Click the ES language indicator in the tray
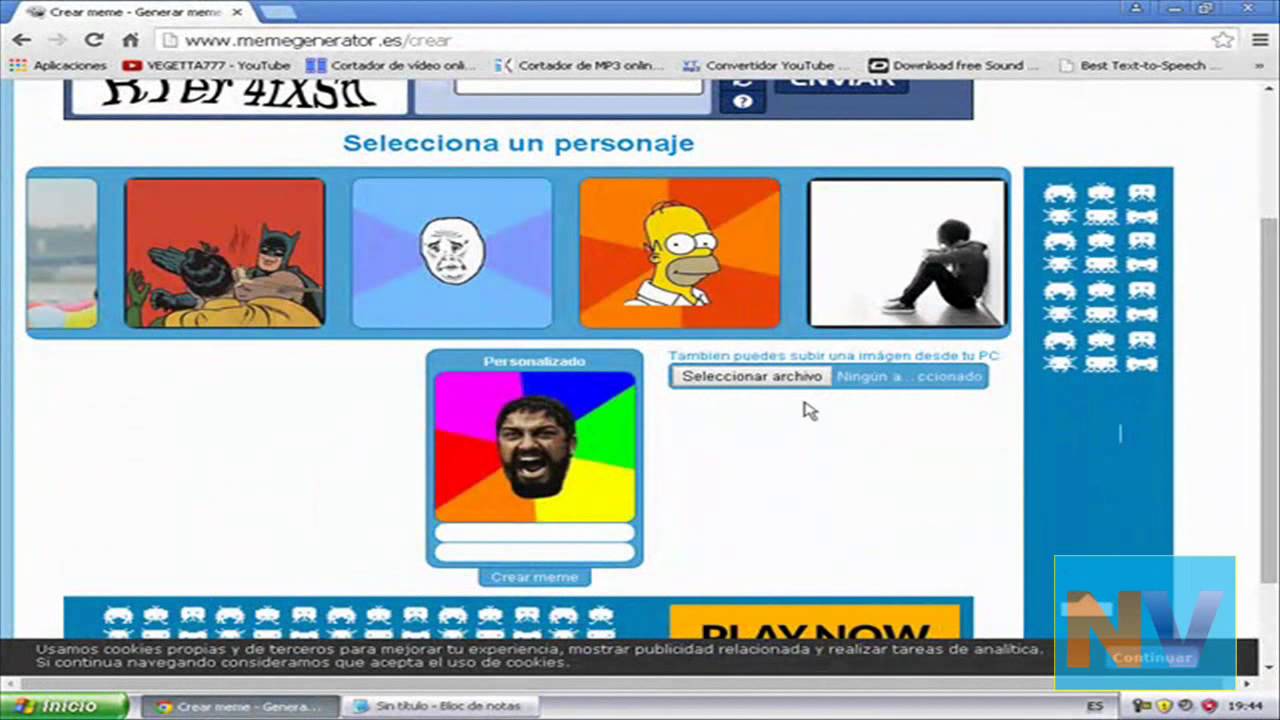The image size is (1280, 720). pyautogui.click(x=1095, y=706)
